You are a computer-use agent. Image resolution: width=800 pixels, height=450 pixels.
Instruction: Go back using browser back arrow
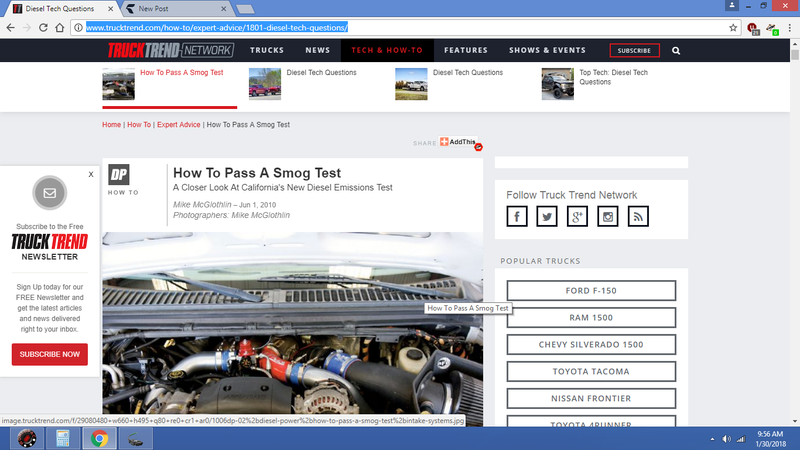coord(11,28)
